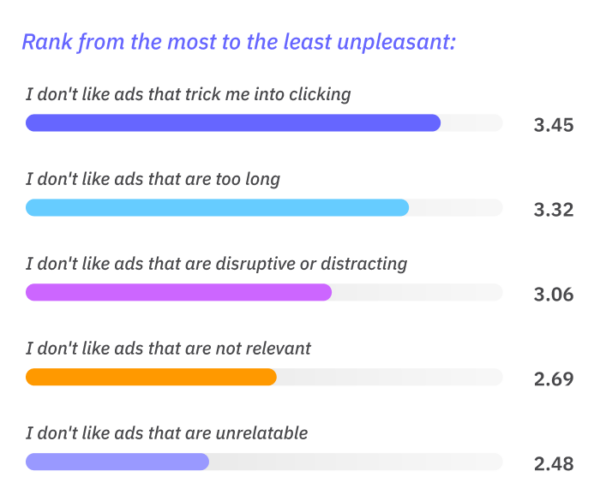The height and width of the screenshot is (501, 600).
Task: Click unfilled gray track of the unrelatable bar
Action: 356,462
